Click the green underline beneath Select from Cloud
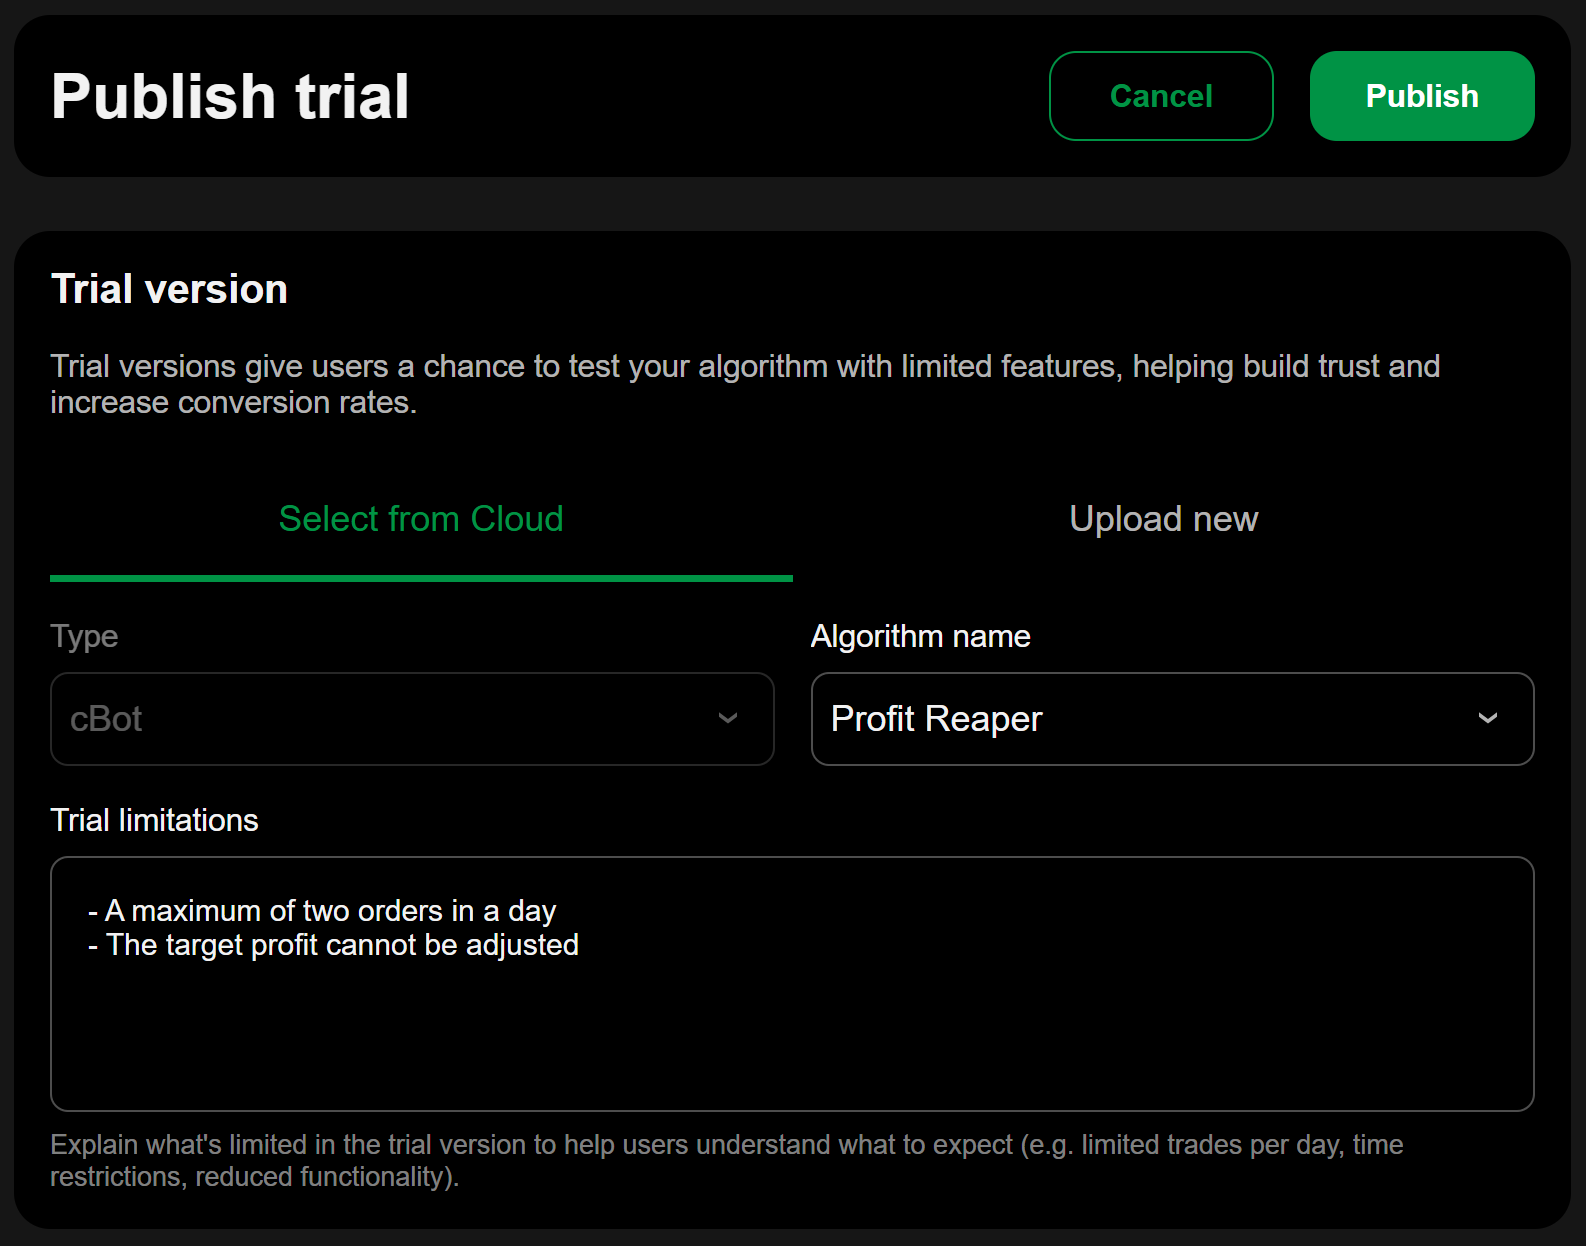Screen dimensions: 1586x1246 coord(421,578)
